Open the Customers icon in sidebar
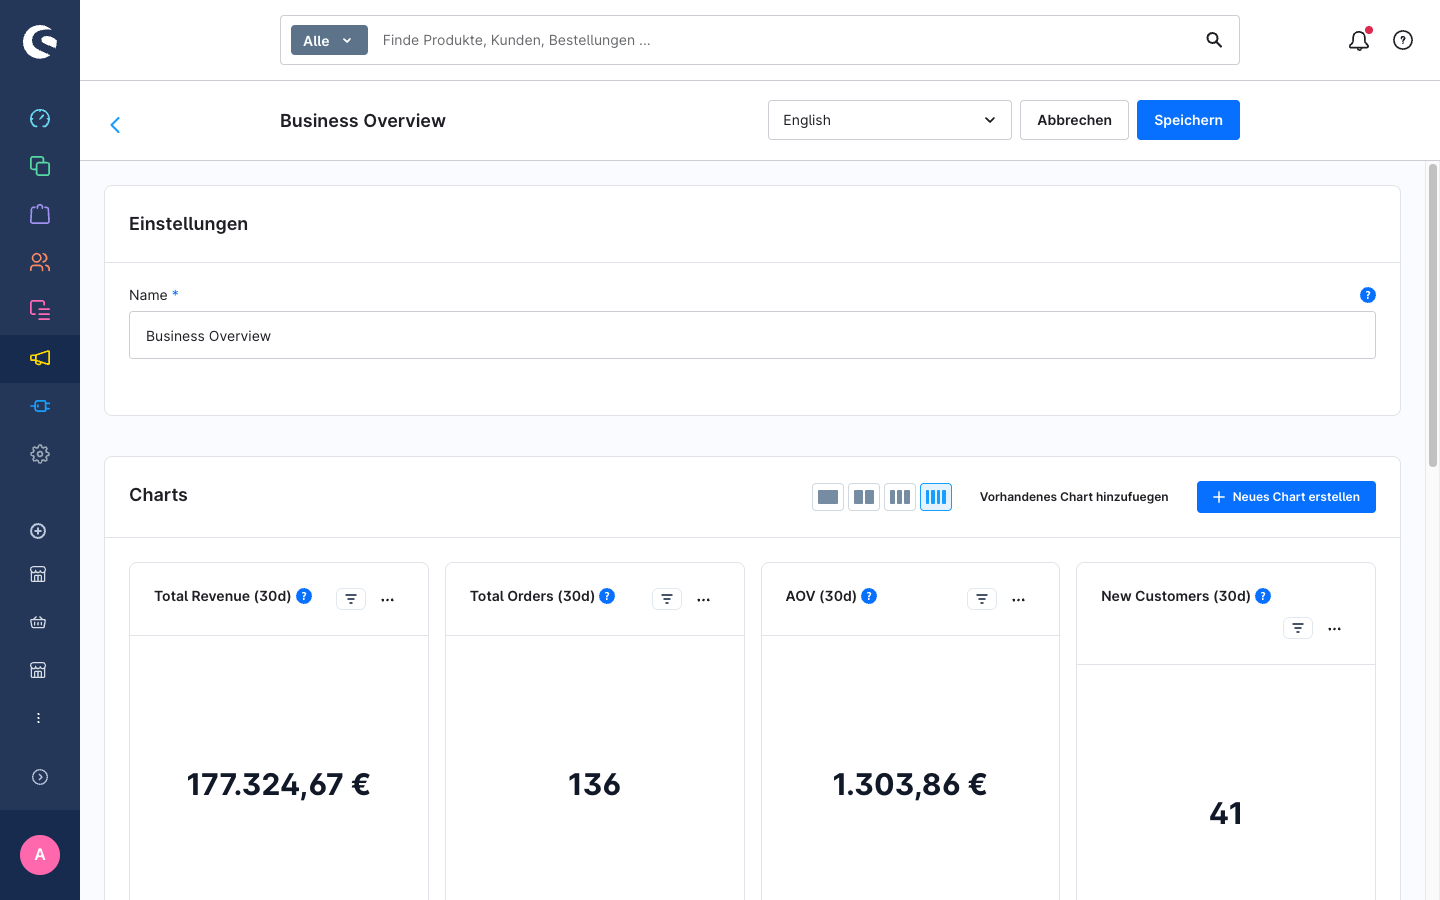This screenshot has height=900, width=1440. 40,262
